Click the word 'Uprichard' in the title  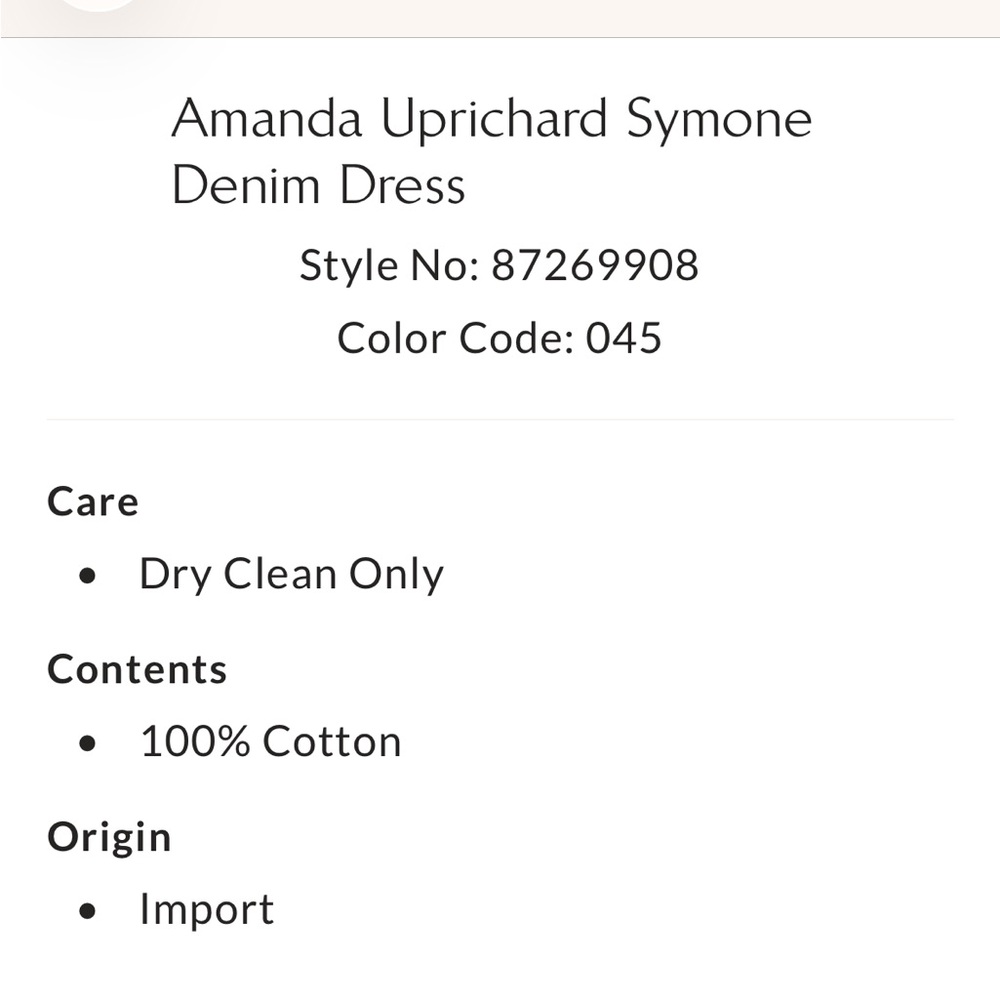(x=496, y=120)
